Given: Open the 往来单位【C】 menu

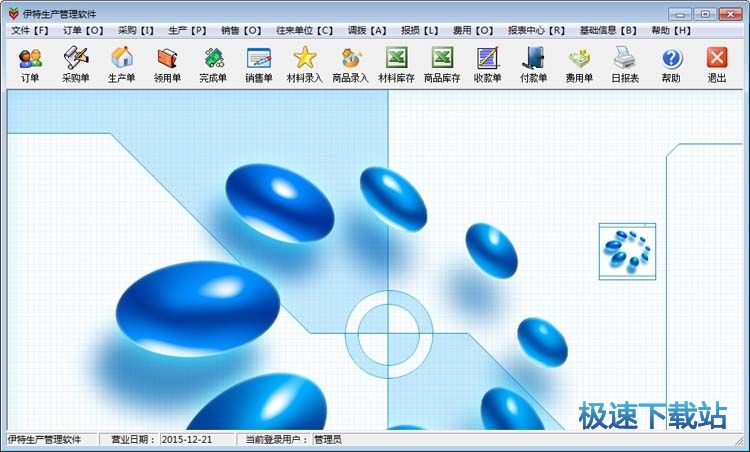Looking at the screenshot, I should coord(304,31).
